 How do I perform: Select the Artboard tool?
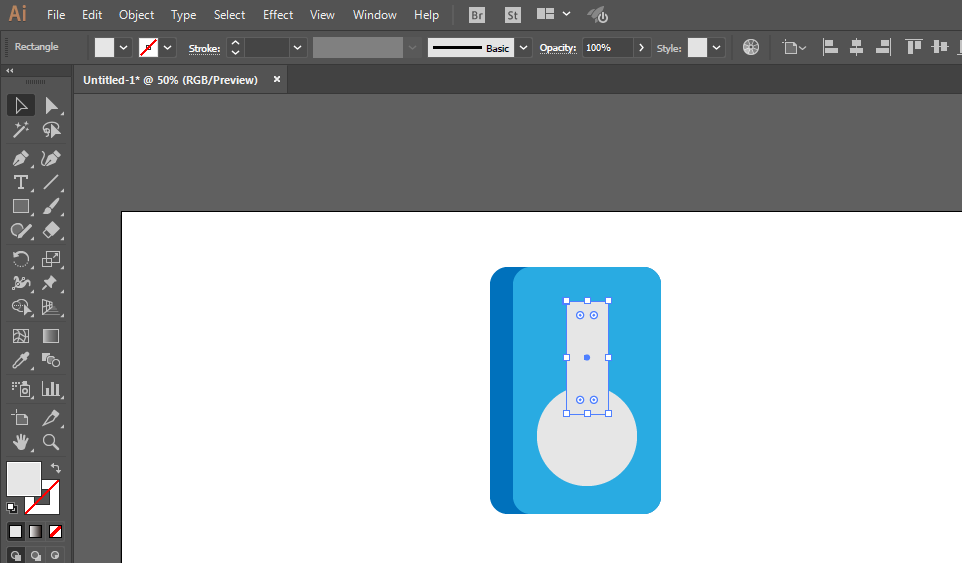[21, 418]
